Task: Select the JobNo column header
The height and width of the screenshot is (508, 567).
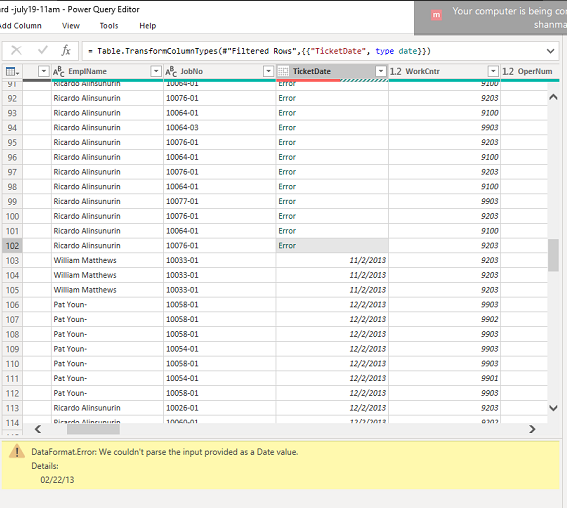Action: 192,71
